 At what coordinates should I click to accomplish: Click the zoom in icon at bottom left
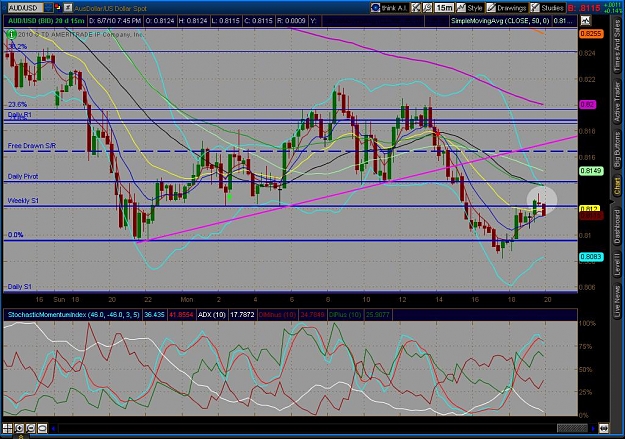pyautogui.click(x=19, y=429)
